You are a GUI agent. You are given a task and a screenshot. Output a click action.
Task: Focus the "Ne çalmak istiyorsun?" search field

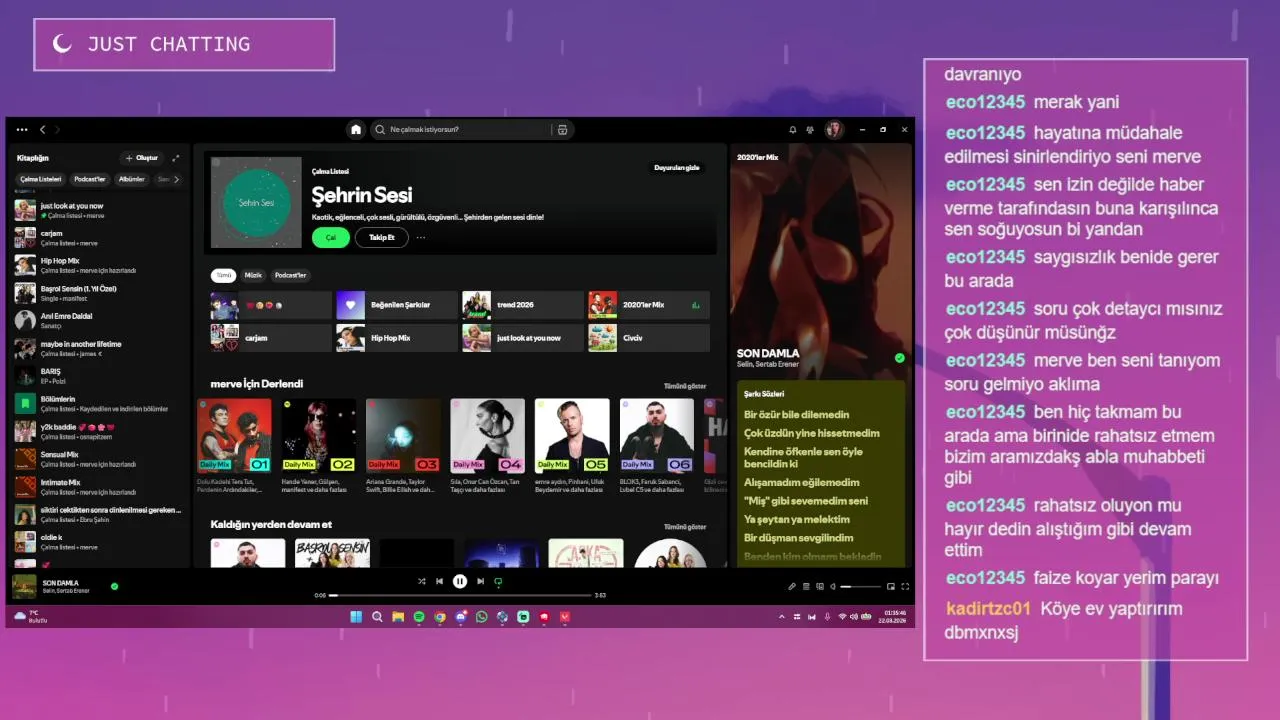(470, 130)
